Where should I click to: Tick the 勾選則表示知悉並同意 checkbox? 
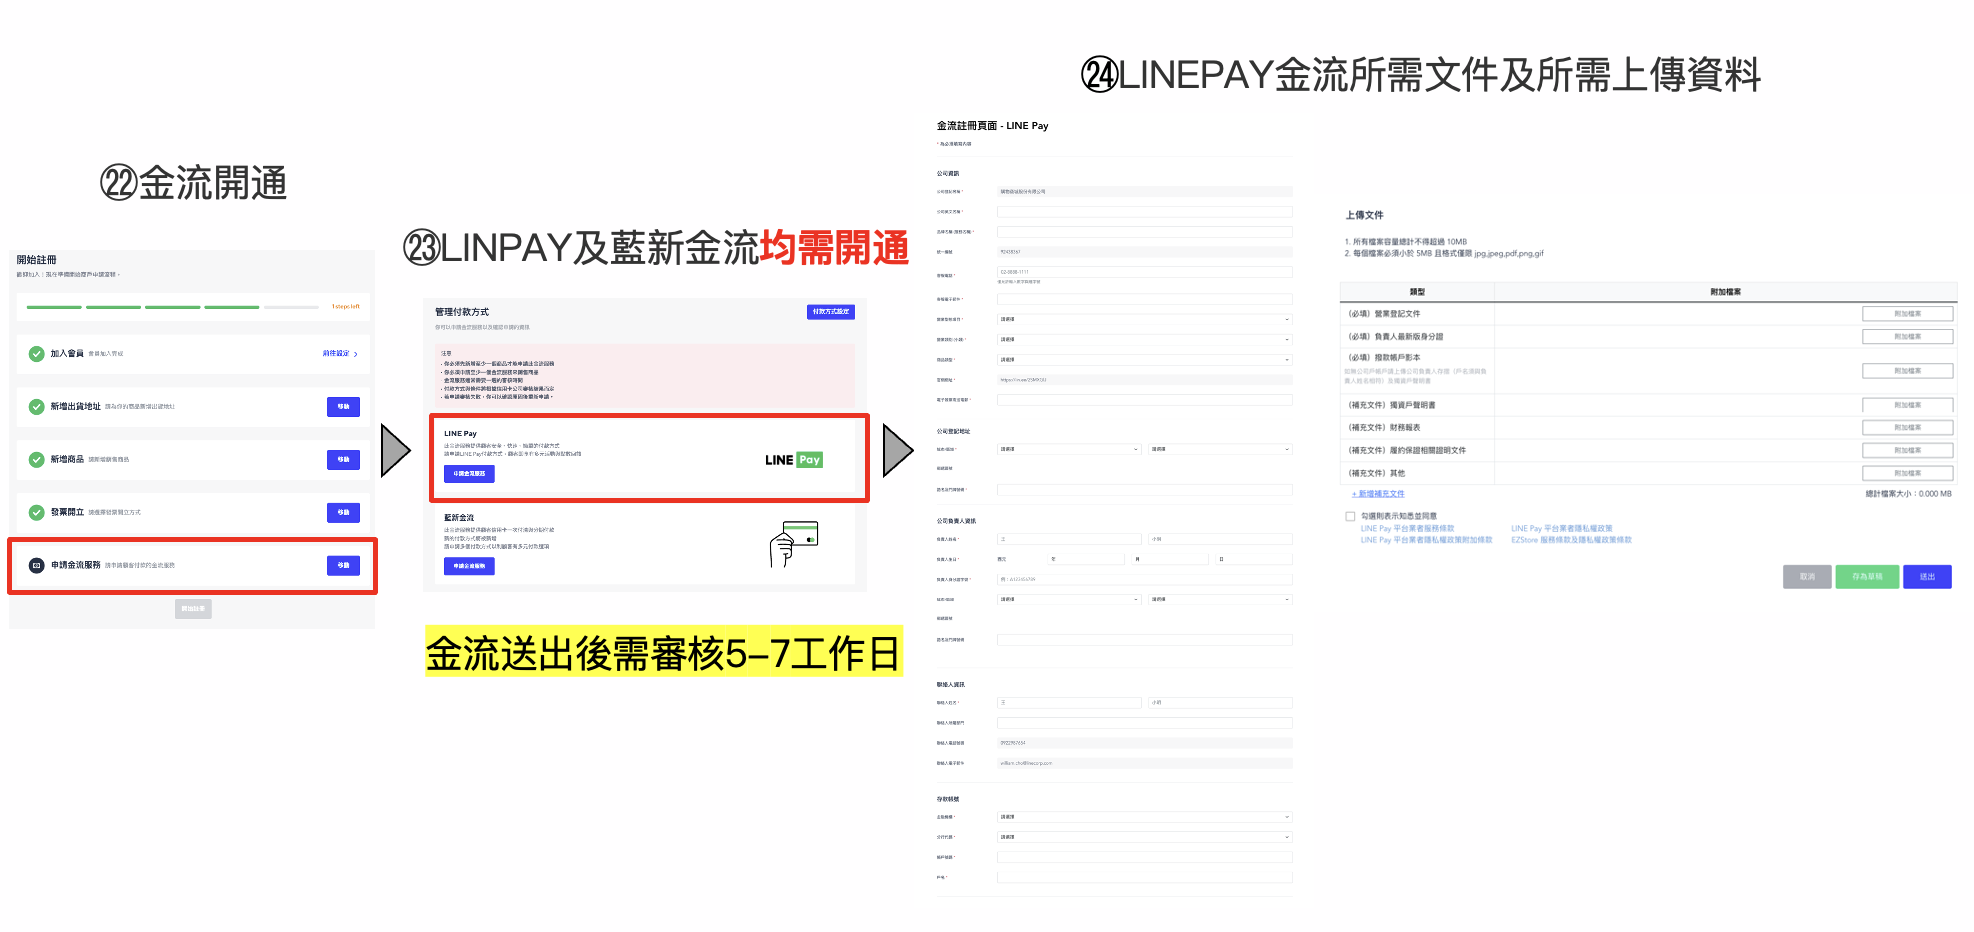[1350, 517]
